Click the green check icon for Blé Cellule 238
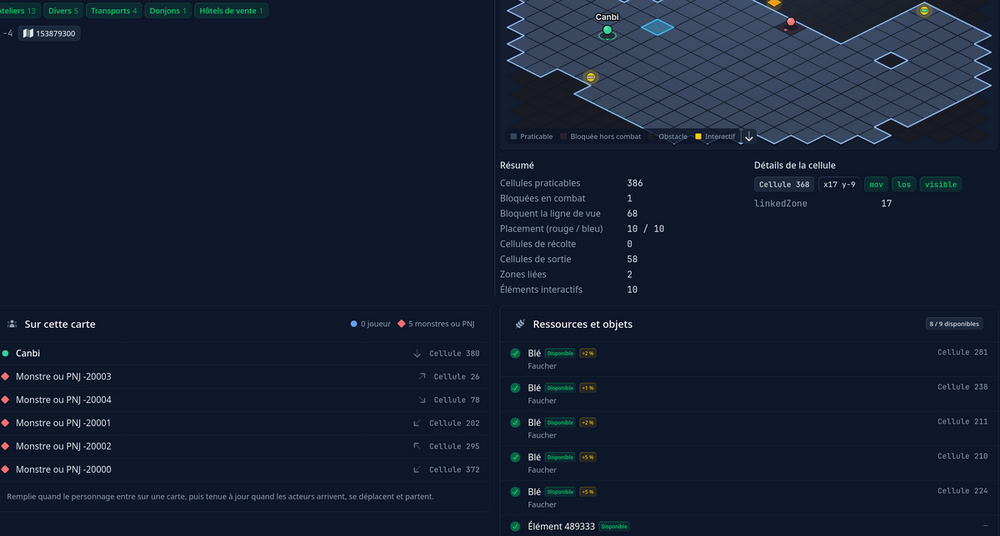Viewport: 1000px width, 536px height. coord(515,387)
